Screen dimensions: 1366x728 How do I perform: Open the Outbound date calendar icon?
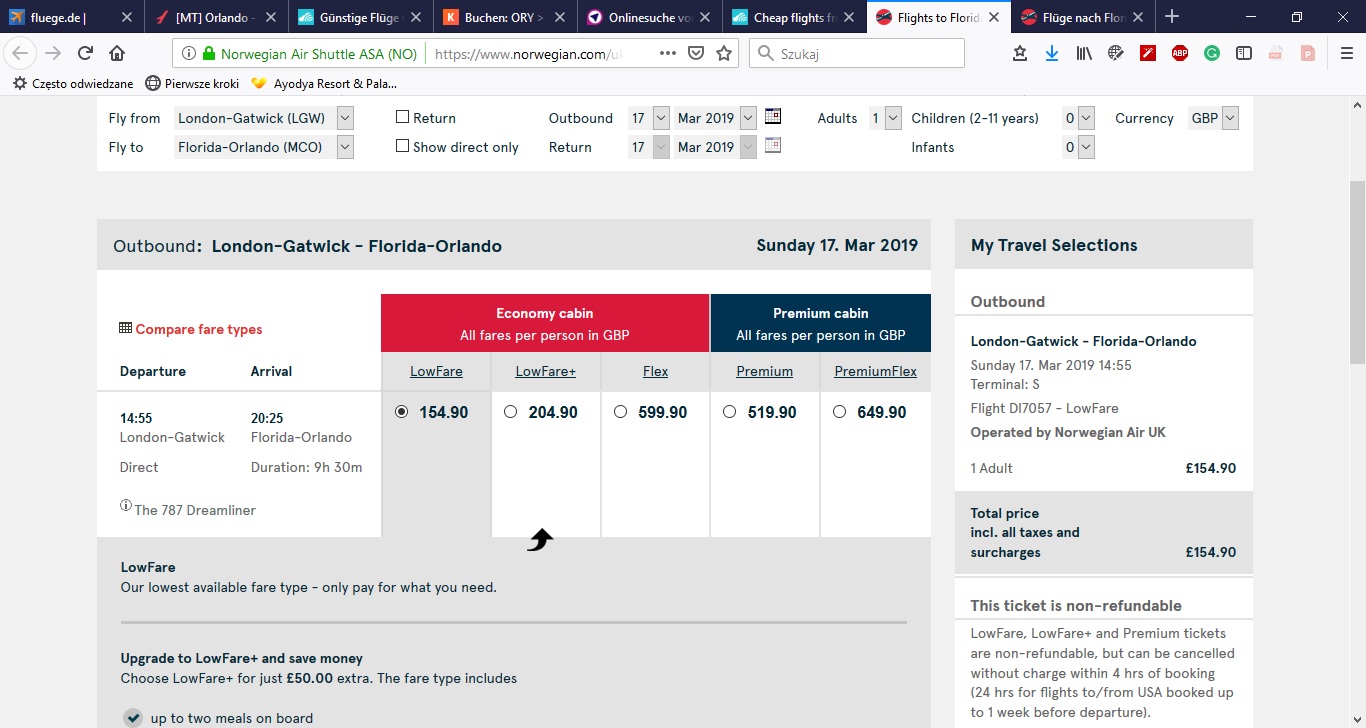[772, 116]
